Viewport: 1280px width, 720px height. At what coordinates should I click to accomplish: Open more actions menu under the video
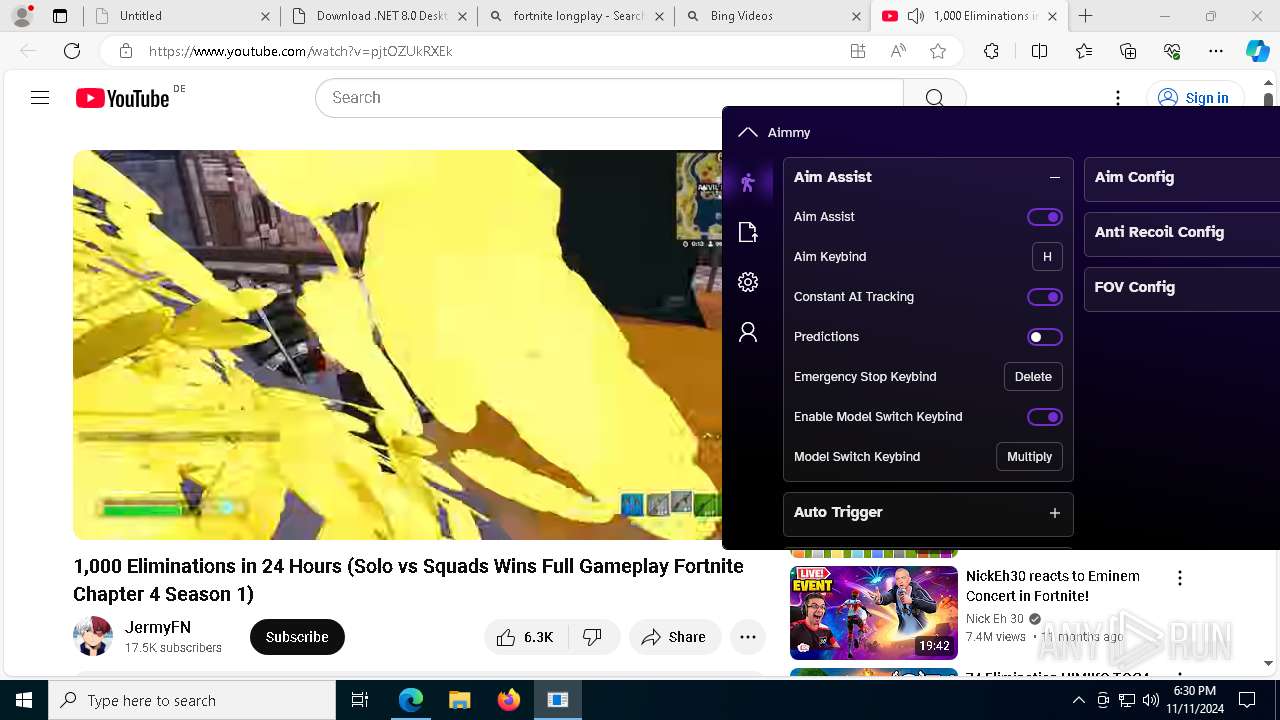tap(748, 637)
